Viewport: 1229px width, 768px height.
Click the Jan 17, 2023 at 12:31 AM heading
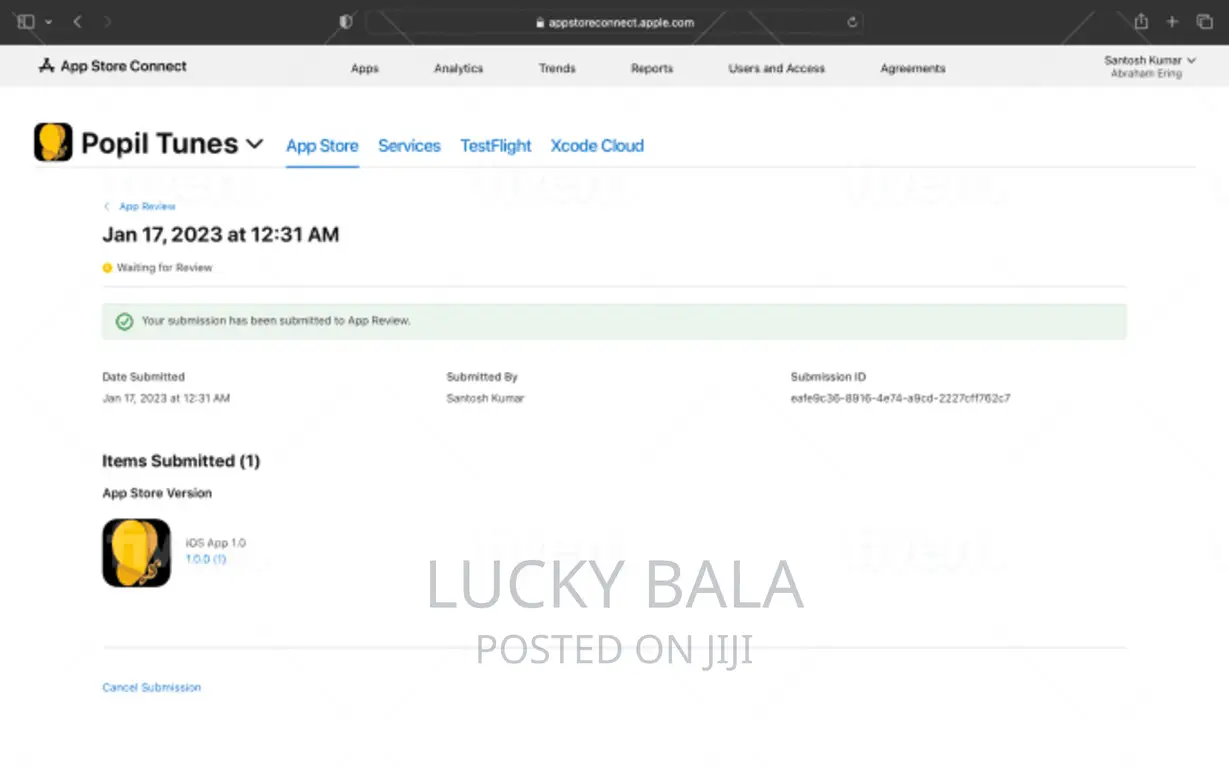221,235
